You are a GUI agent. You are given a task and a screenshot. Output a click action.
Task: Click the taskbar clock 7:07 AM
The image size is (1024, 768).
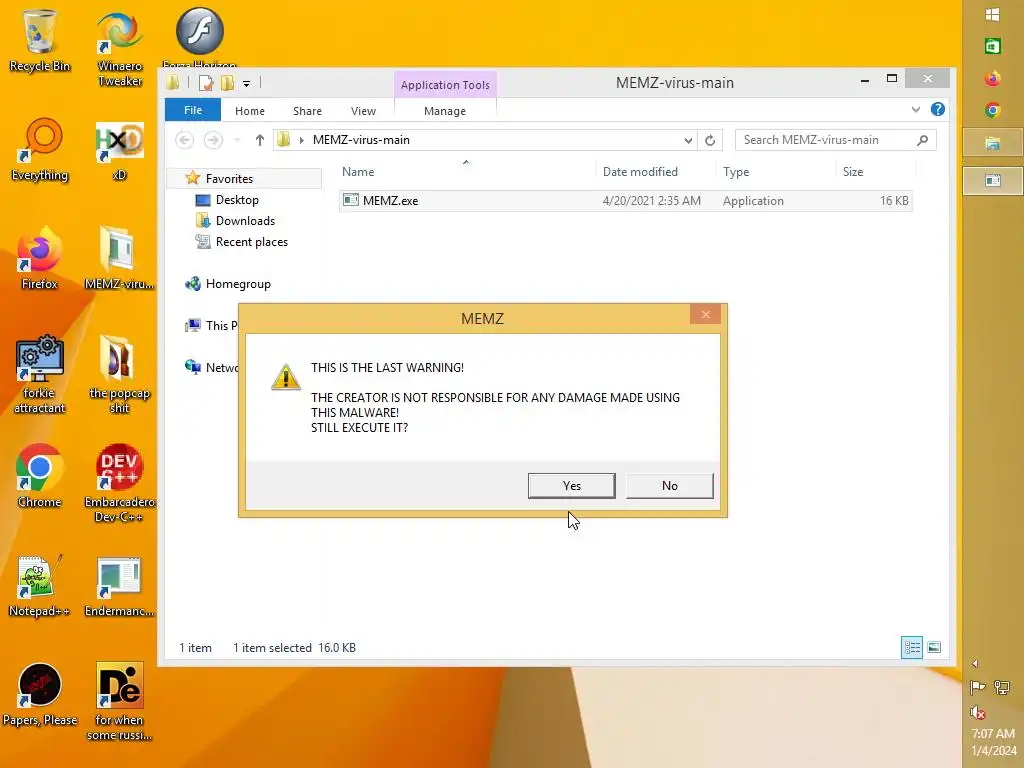[993, 733]
